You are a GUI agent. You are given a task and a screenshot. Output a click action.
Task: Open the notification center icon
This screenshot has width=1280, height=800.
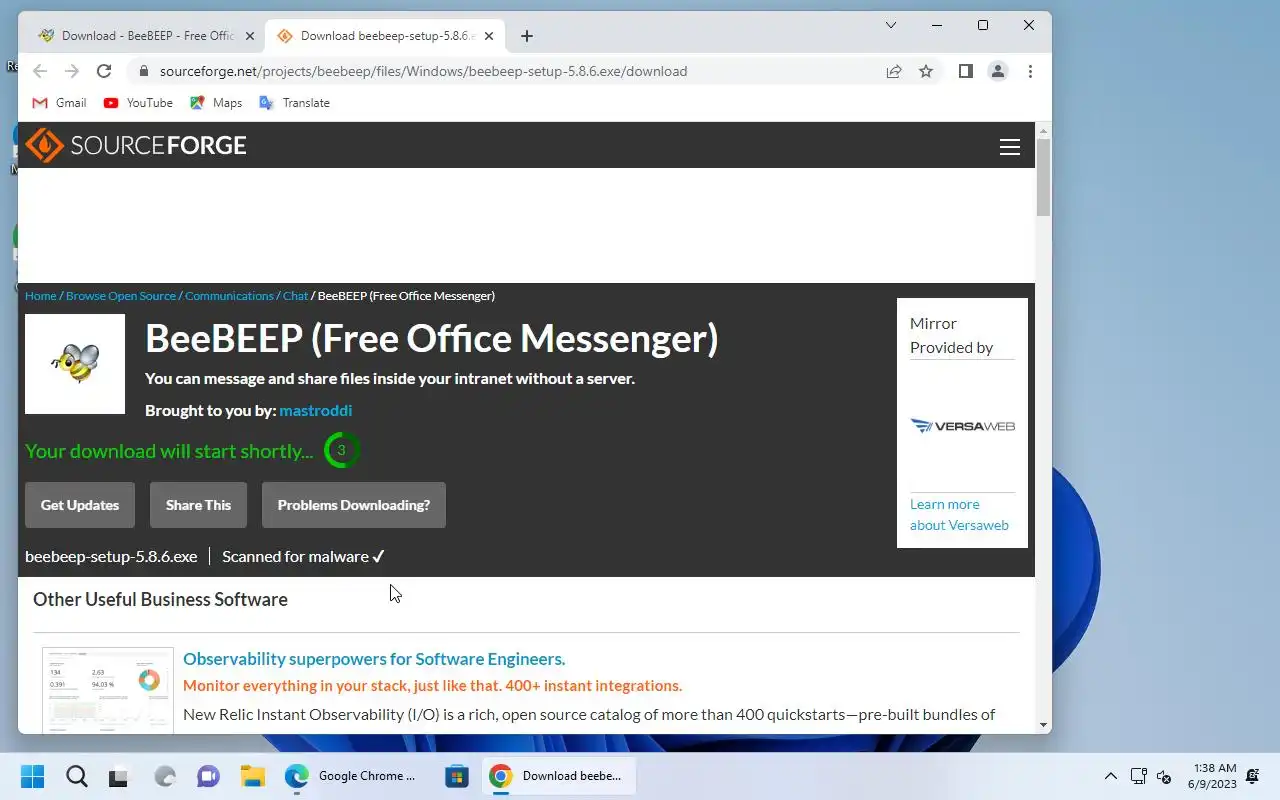click(1252, 776)
